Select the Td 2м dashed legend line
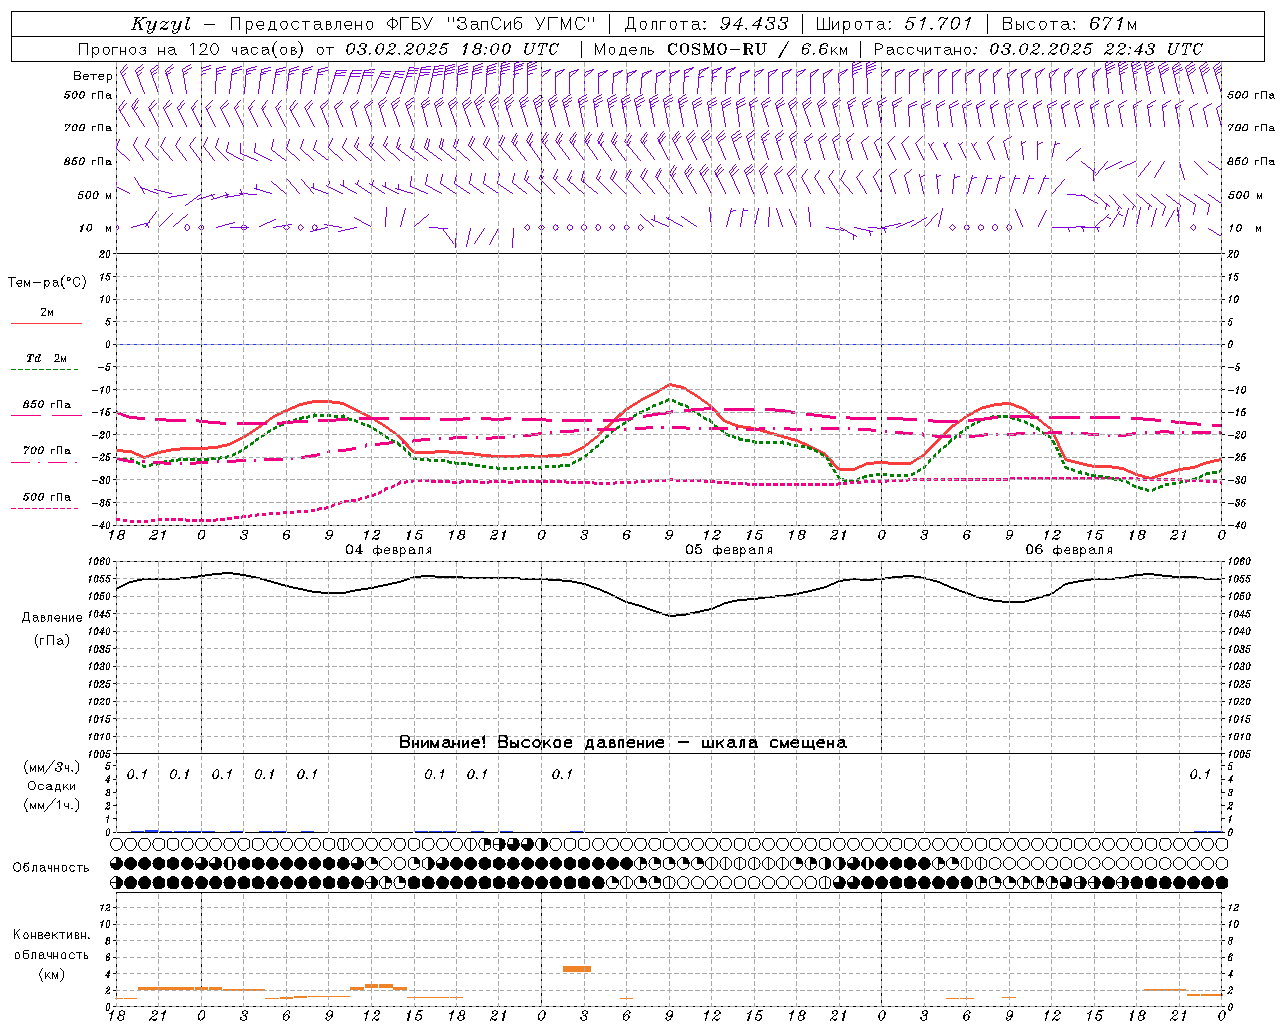The height and width of the screenshot is (1024, 1280). pos(46,369)
